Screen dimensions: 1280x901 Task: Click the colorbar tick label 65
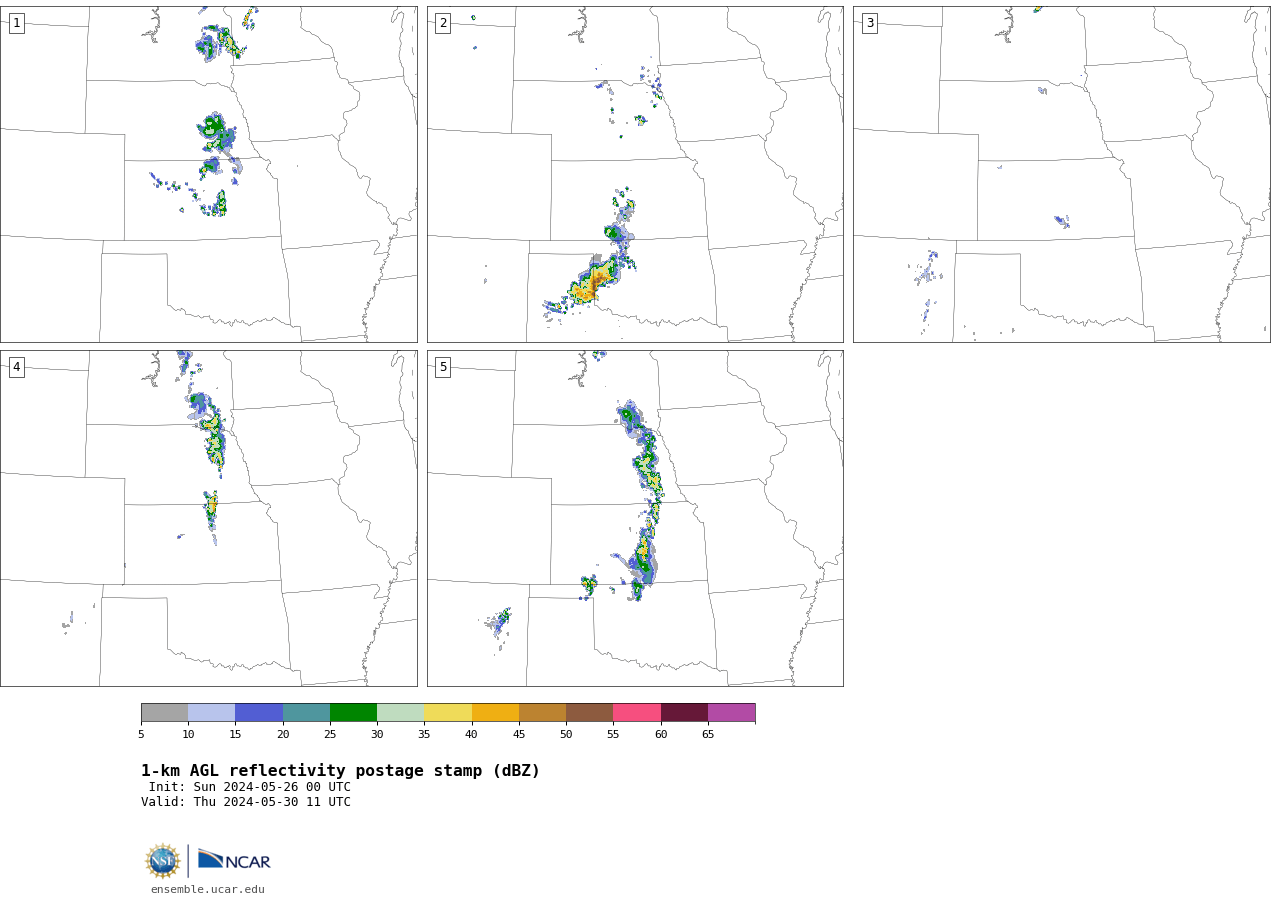[708, 735]
